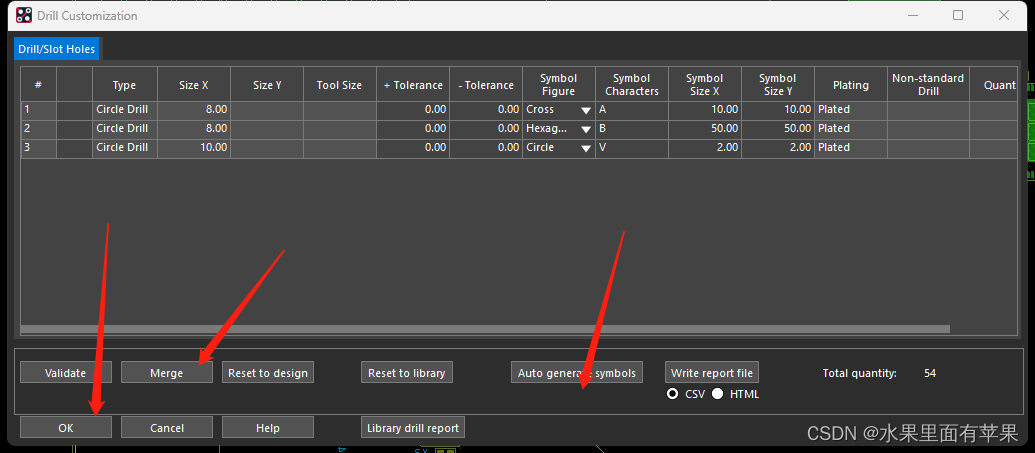Click Write report file button

[x=712, y=373]
